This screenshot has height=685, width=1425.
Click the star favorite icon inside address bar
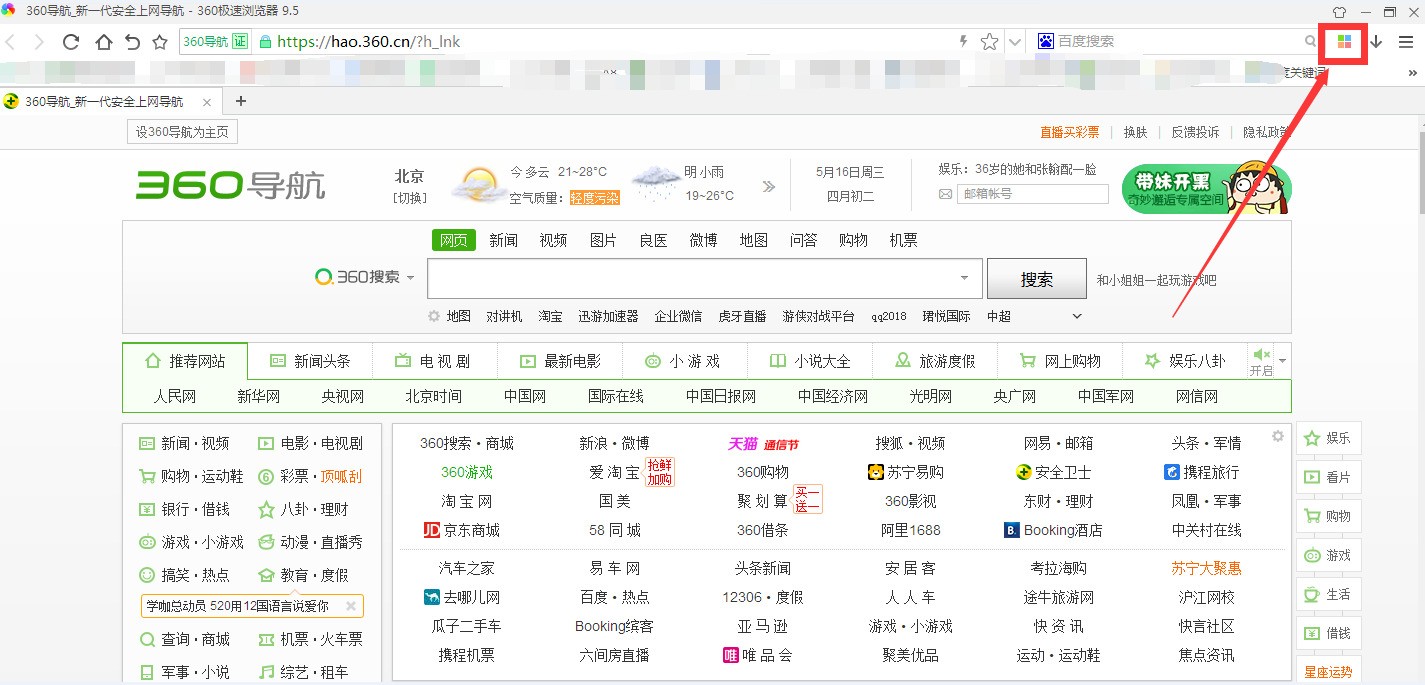click(989, 42)
